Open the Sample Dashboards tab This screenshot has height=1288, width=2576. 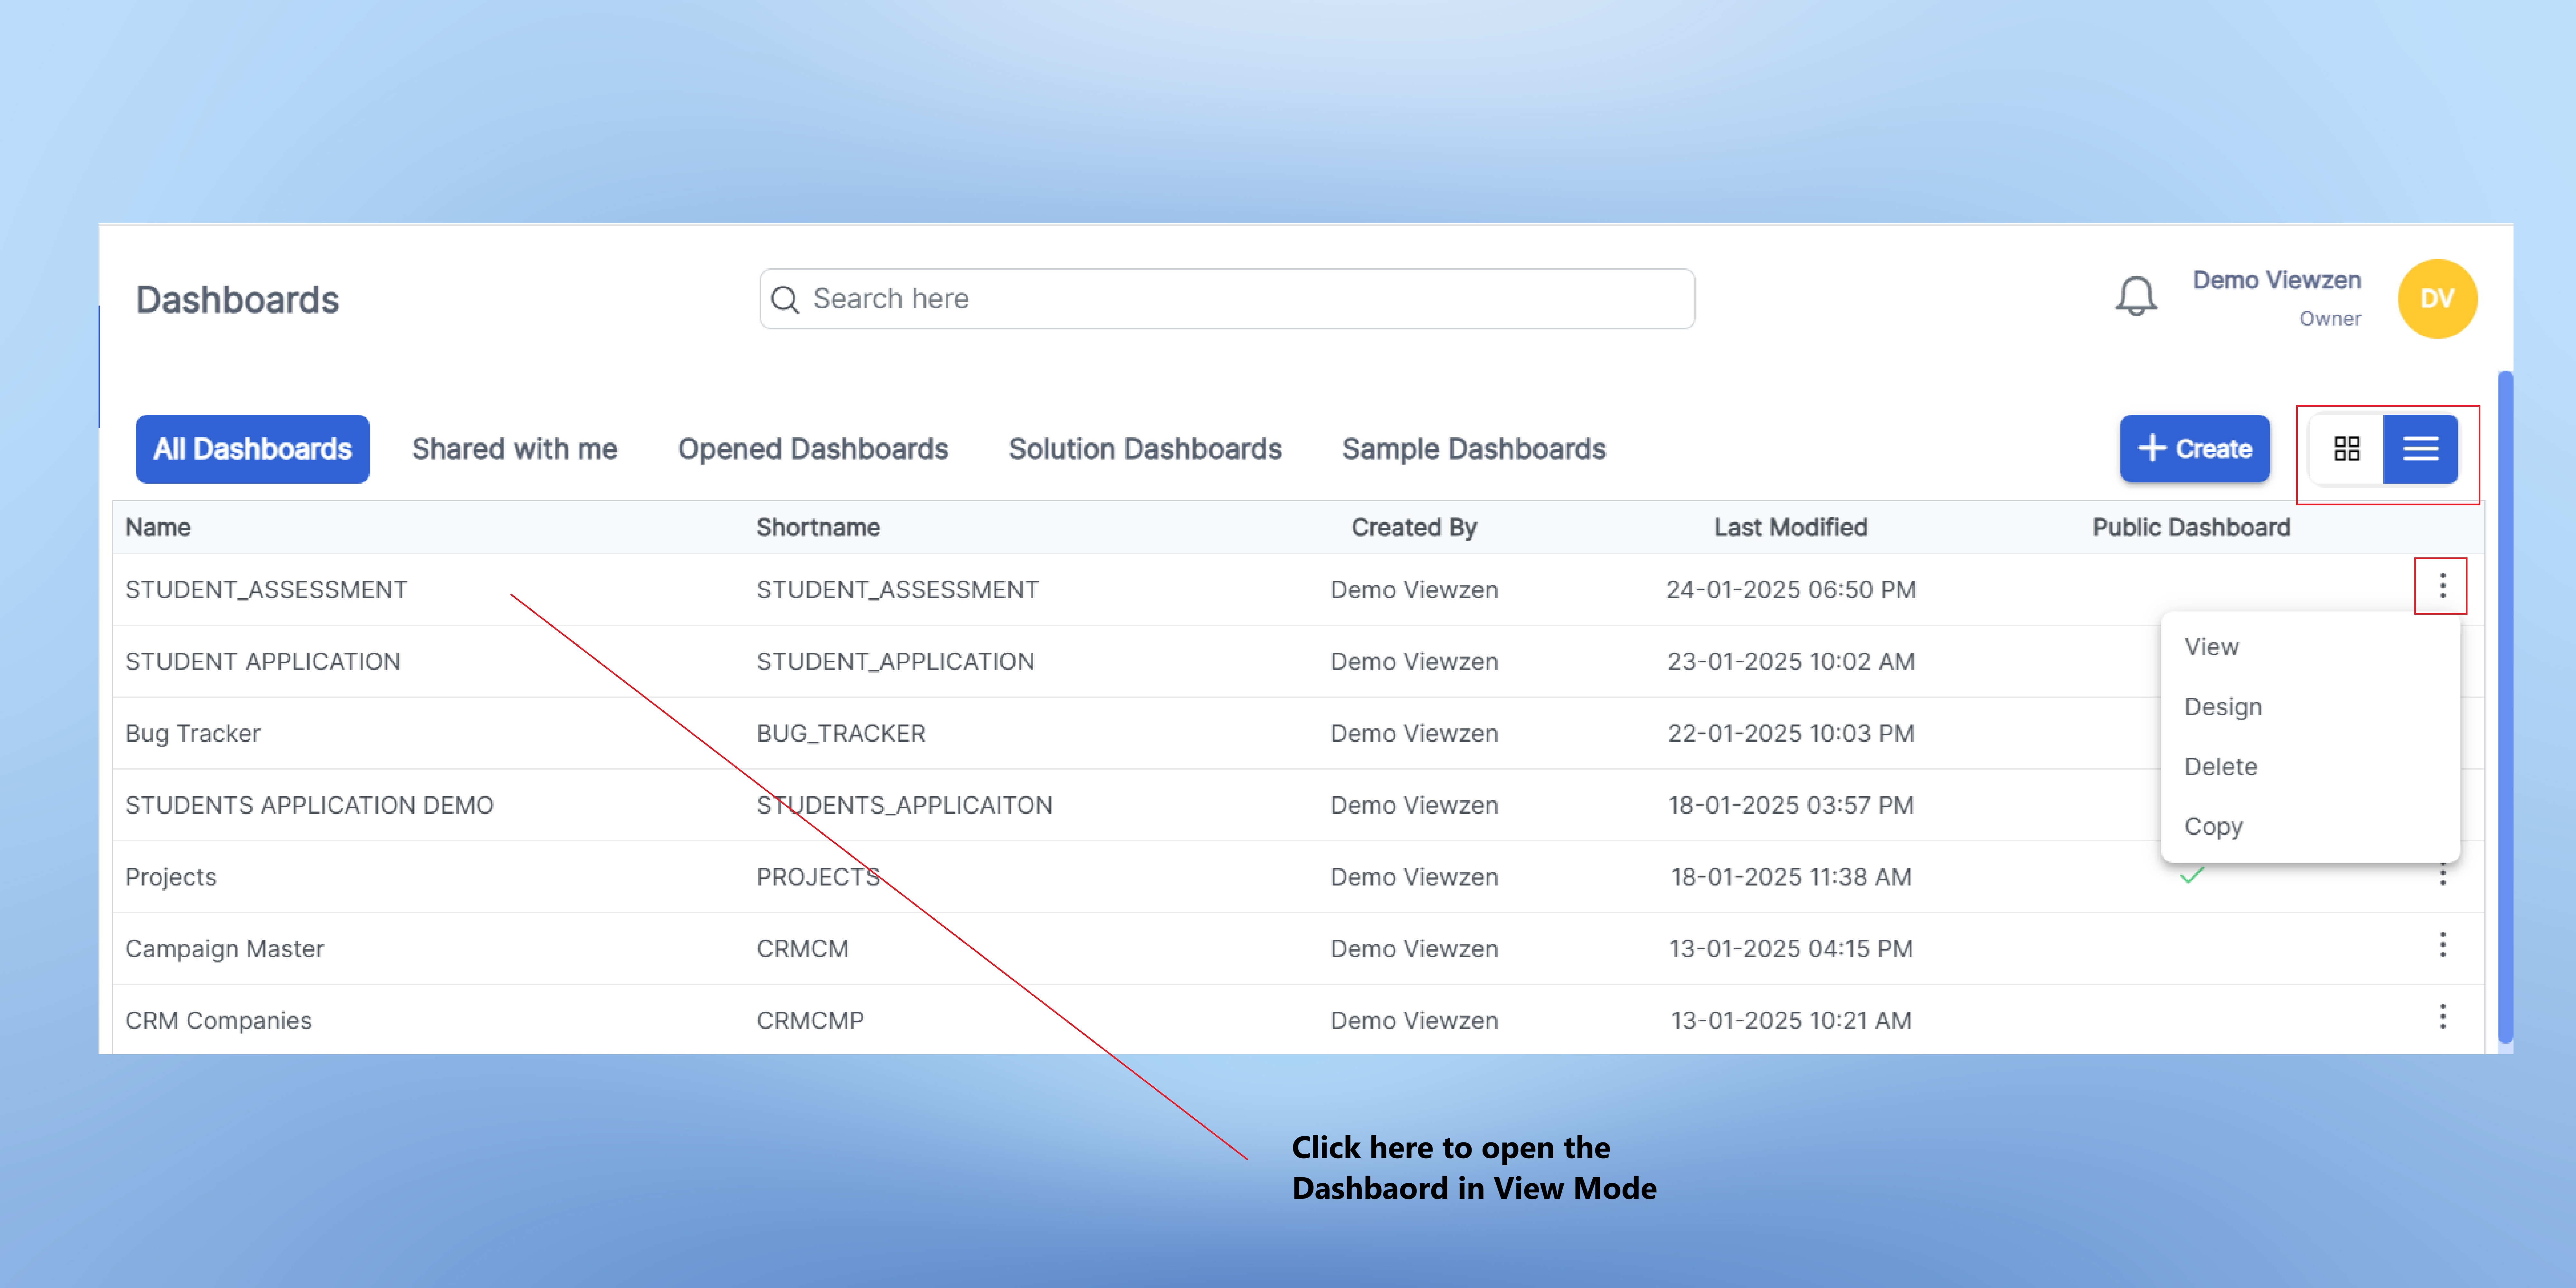coord(1473,449)
